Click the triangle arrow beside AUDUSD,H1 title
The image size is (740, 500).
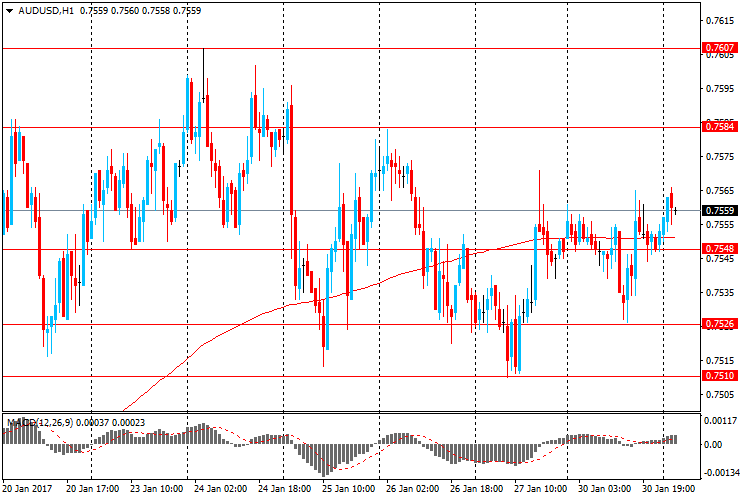pyautogui.click(x=9, y=10)
